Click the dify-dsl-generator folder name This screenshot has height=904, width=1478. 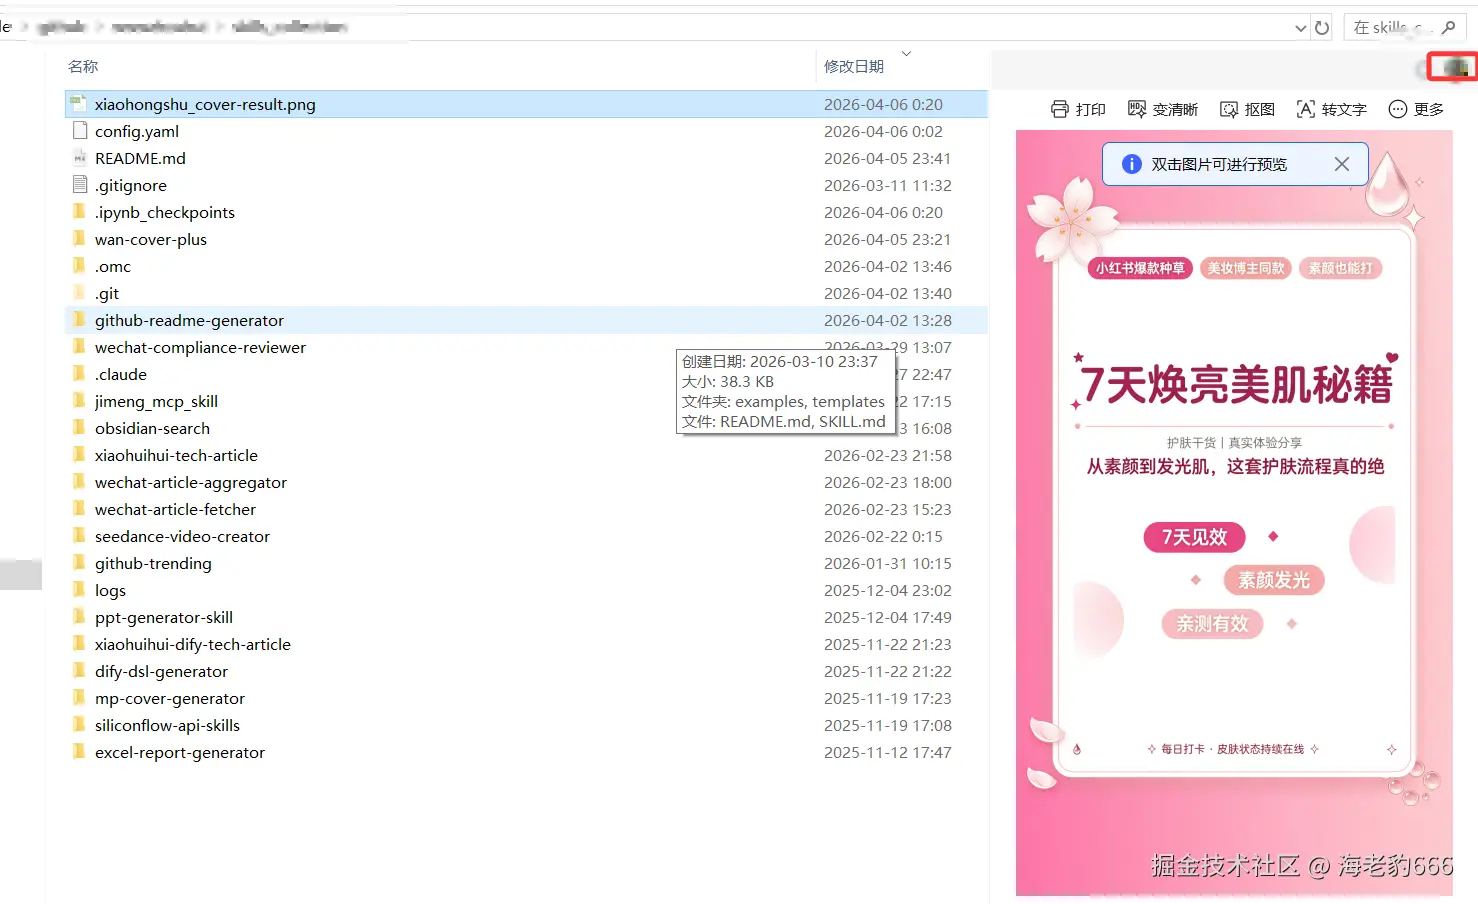tap(161, 671)
